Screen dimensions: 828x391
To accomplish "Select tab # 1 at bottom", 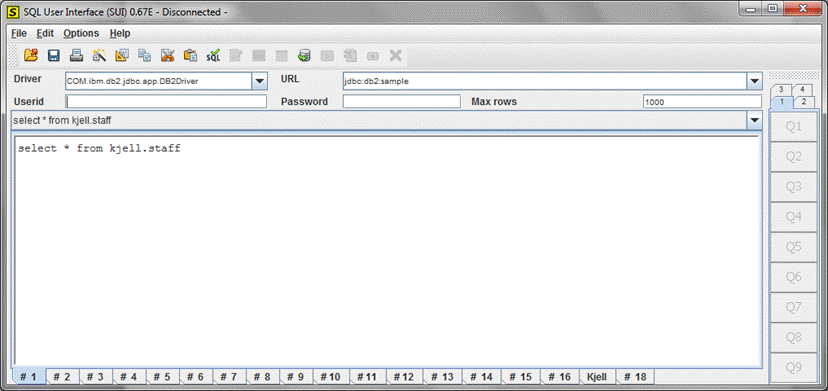I will pos(28,377).
